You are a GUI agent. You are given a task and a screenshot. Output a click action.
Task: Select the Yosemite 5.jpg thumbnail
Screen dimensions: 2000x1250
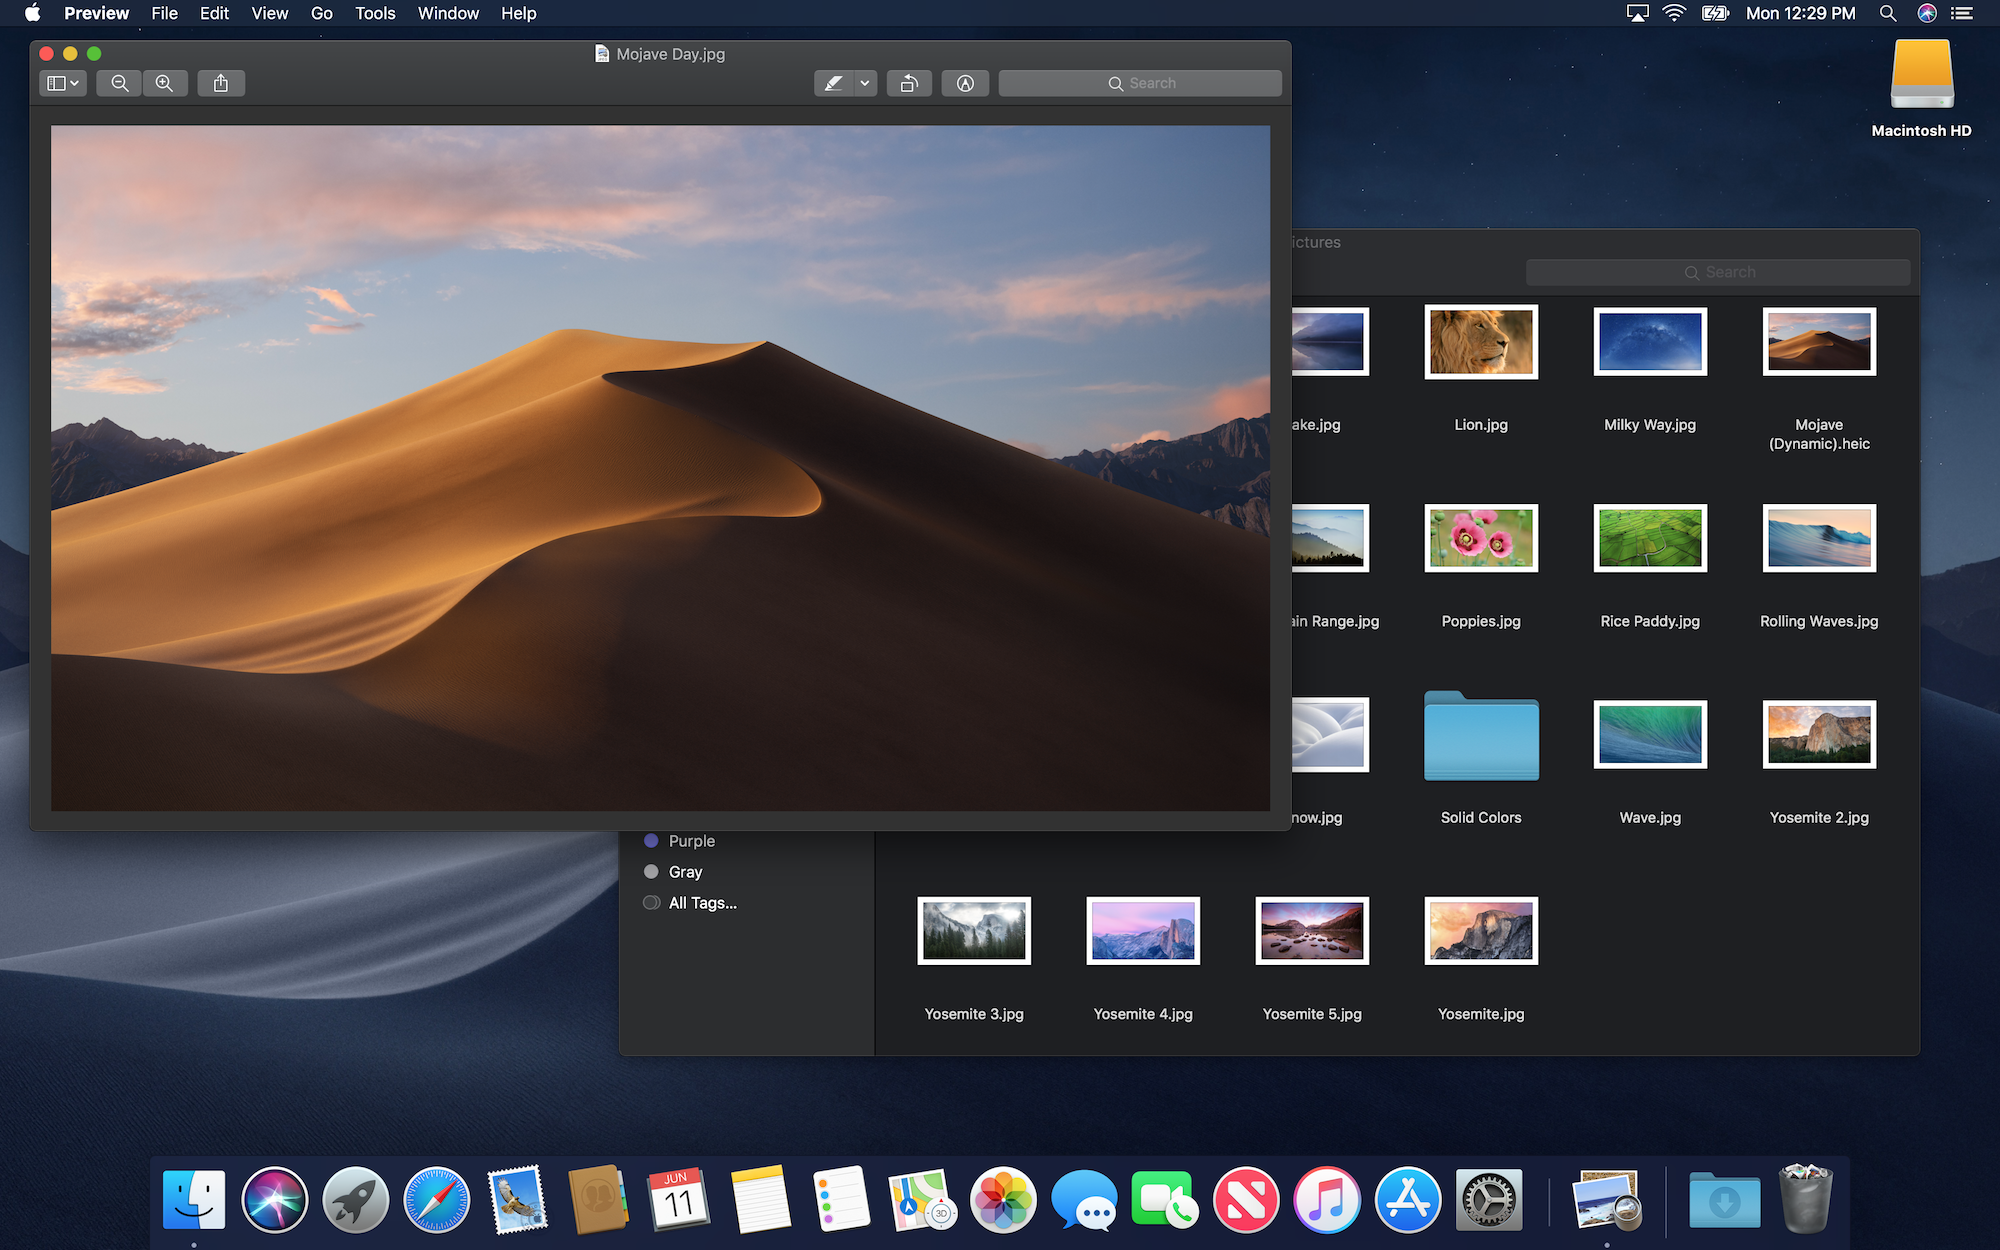click(1312, 931)
